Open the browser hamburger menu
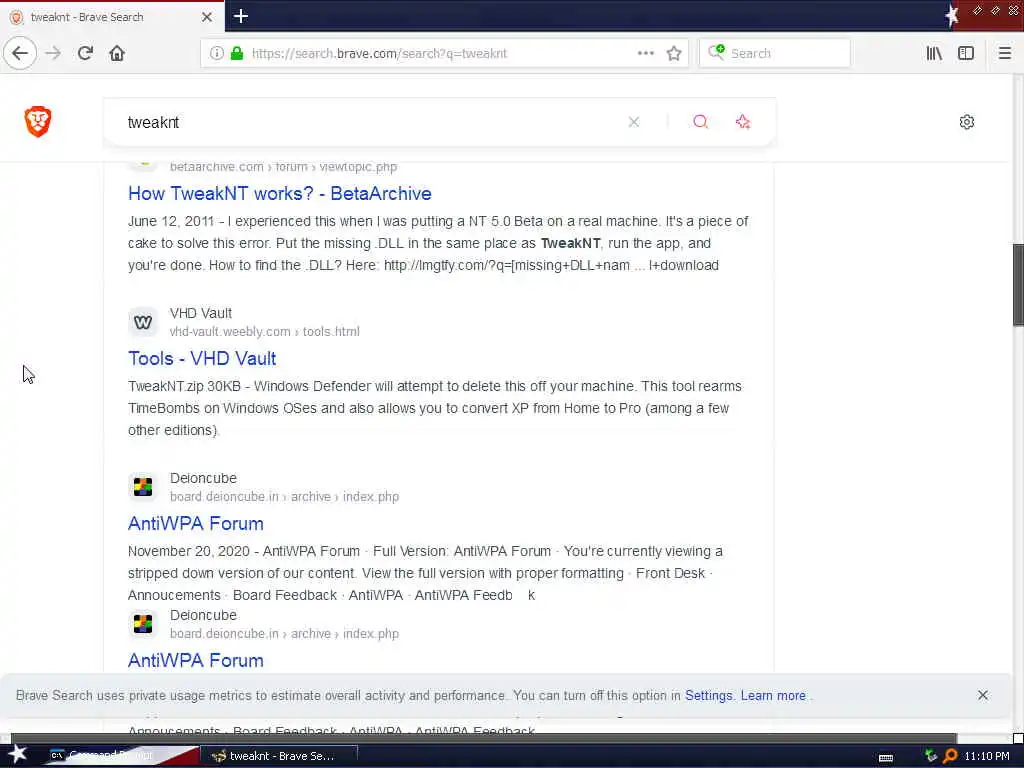1024x768 pixels. pos(1004,53)
